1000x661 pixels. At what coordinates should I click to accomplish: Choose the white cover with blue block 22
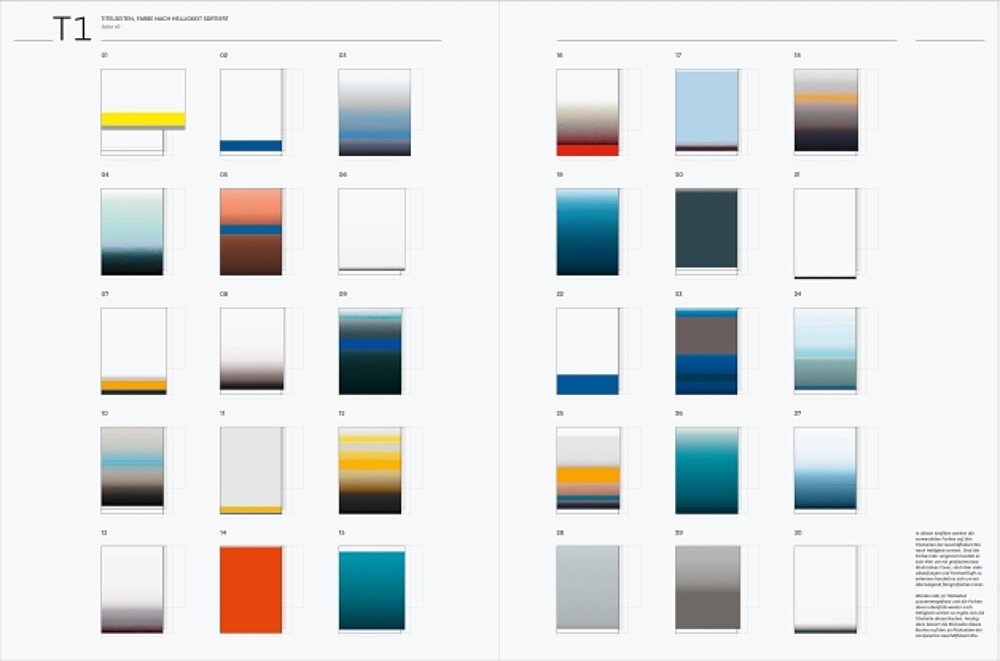coord(588,351)
